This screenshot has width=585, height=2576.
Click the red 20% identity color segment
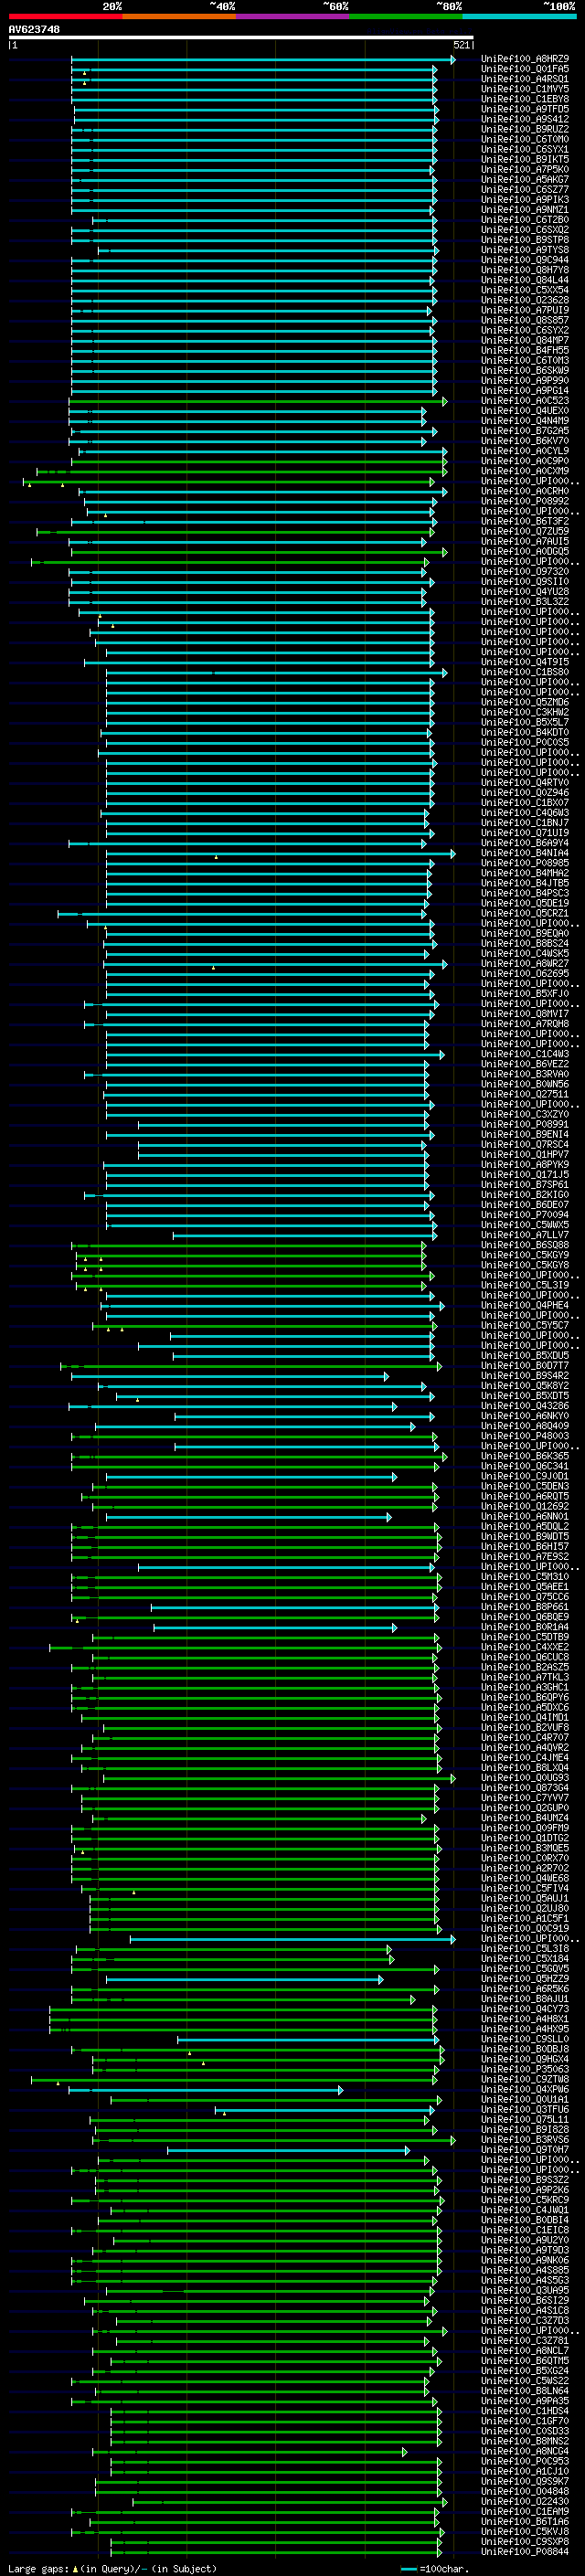(x=65, y=16)
